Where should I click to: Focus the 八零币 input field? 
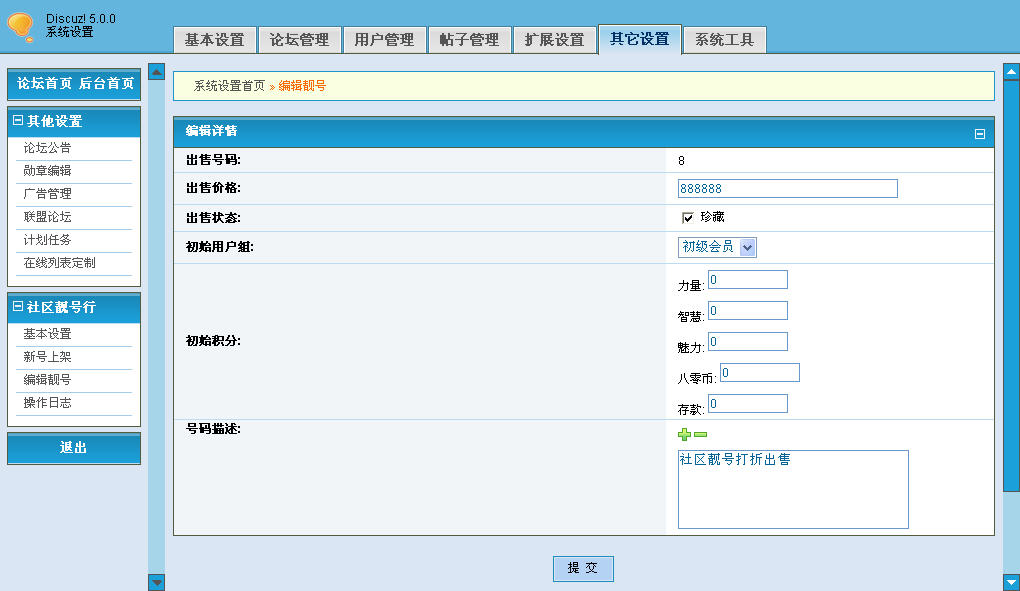pos(760,373)
